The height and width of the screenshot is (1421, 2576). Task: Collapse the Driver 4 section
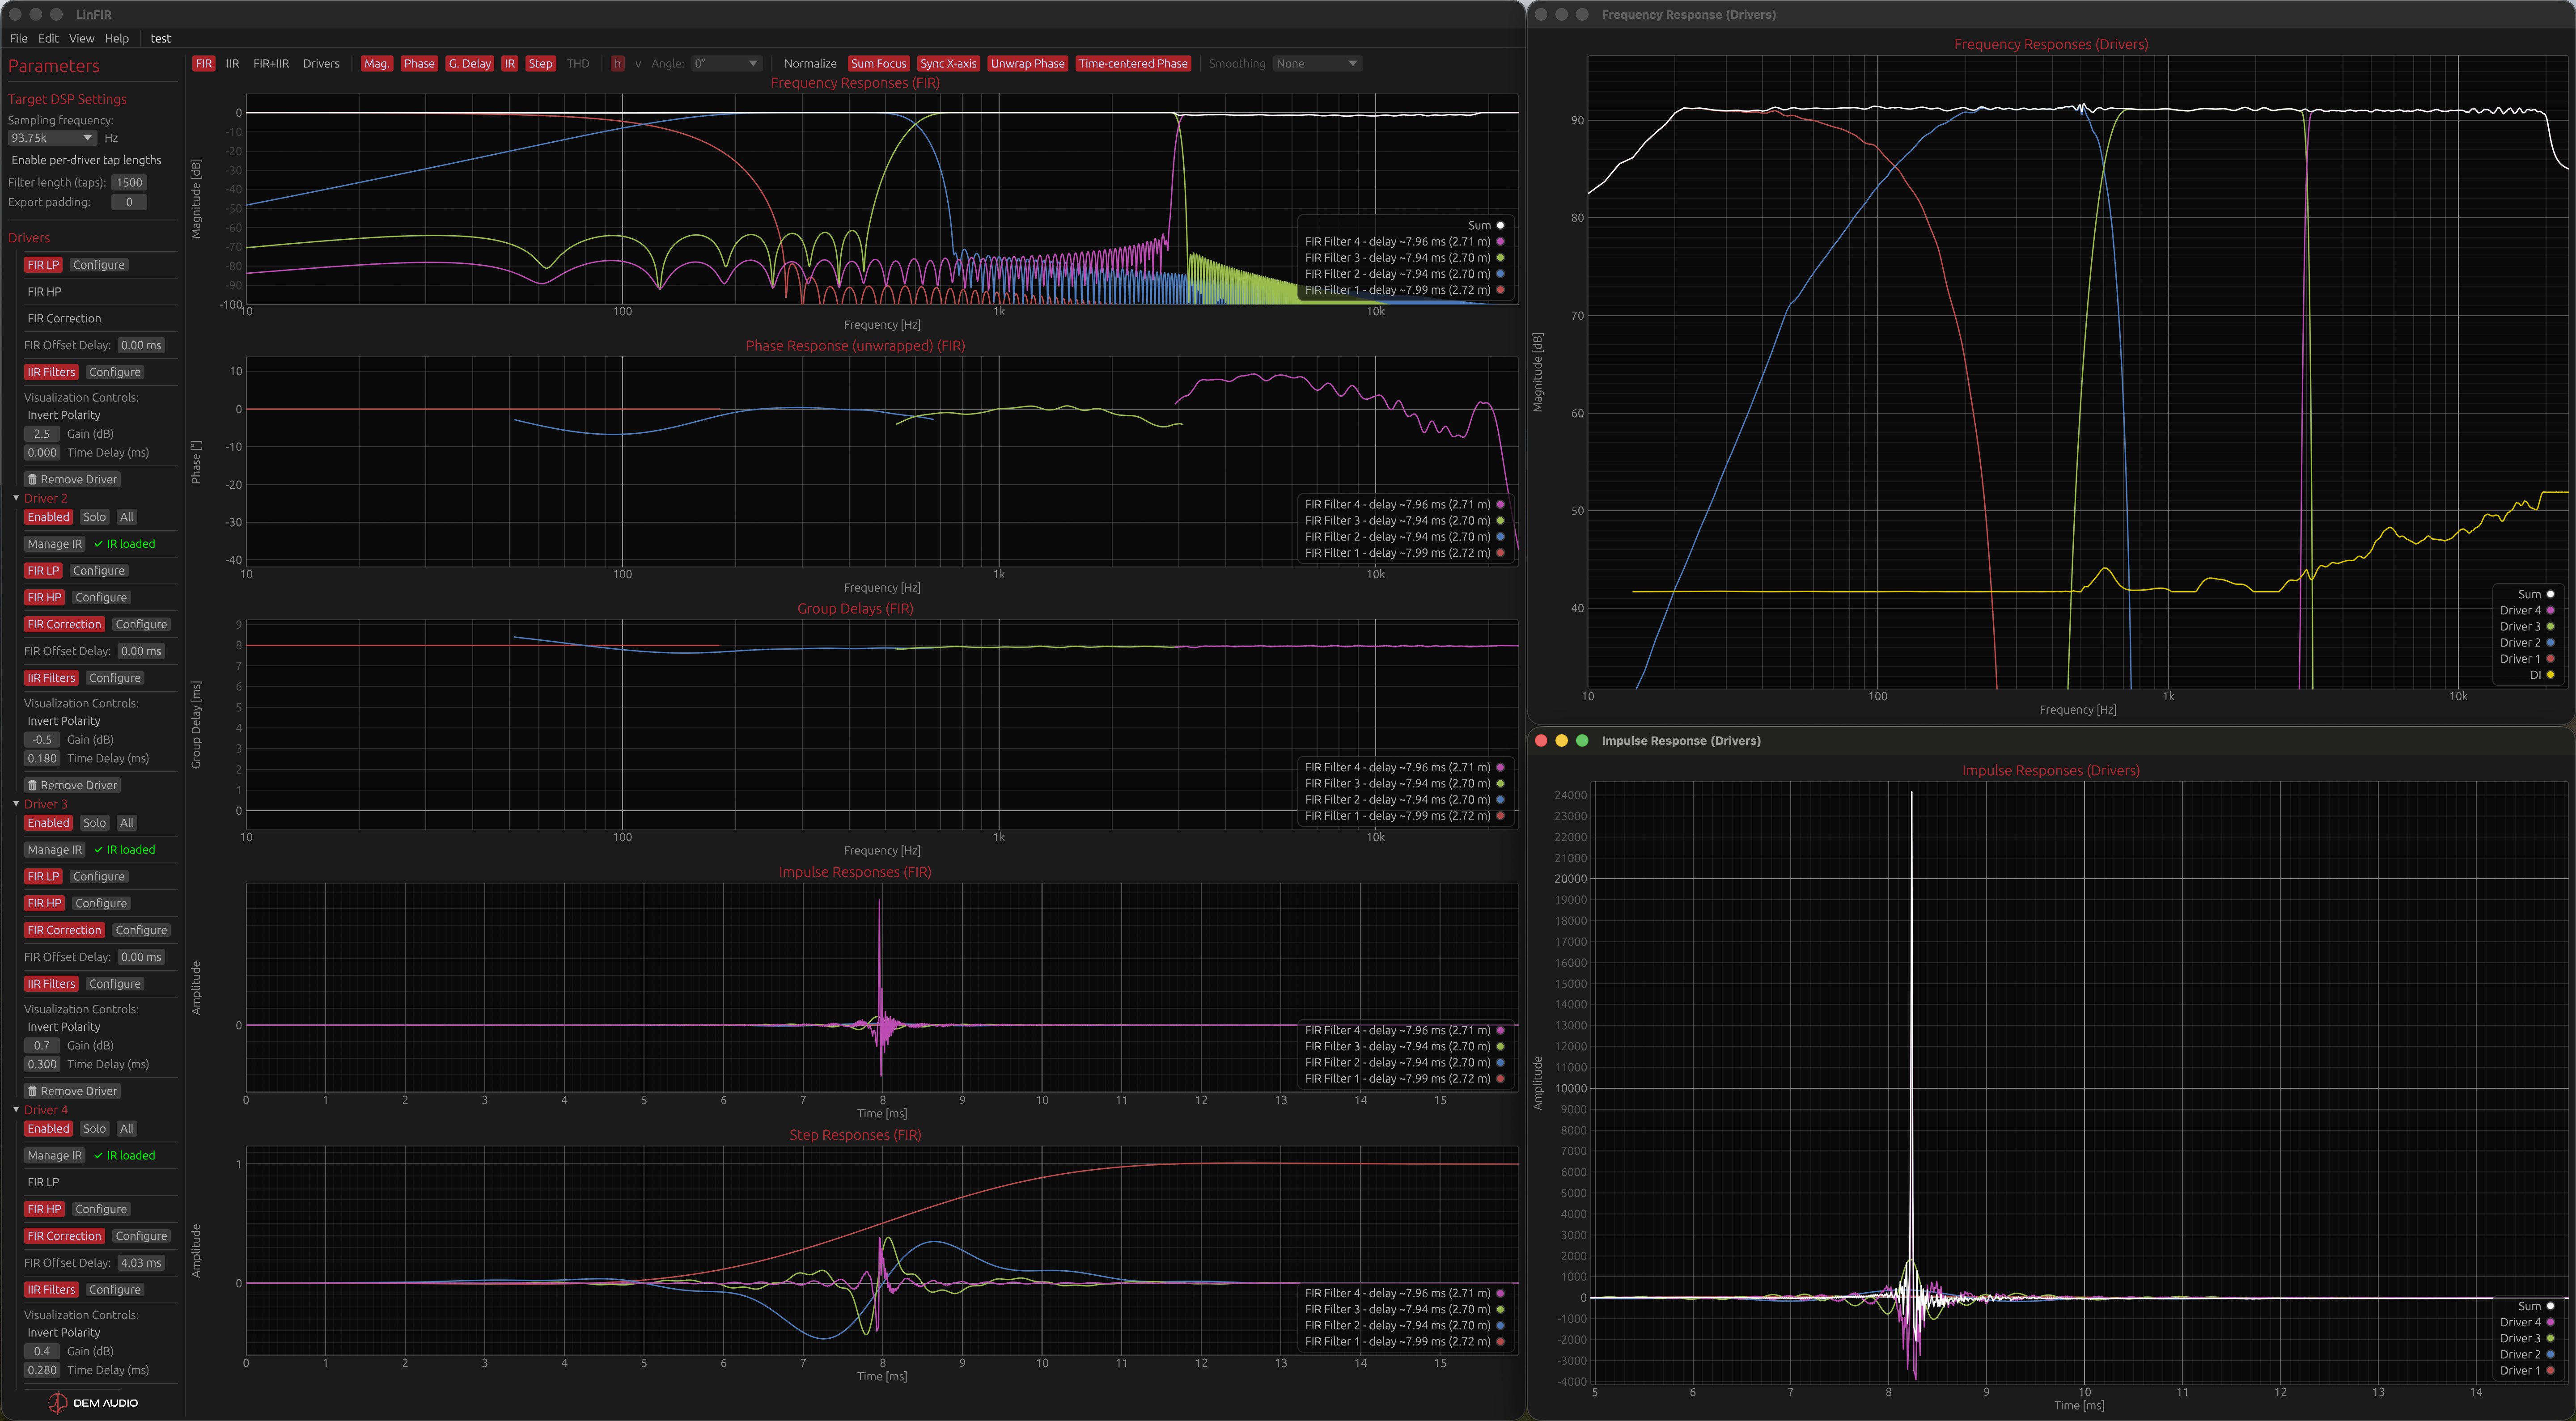tap(16, 1109)
